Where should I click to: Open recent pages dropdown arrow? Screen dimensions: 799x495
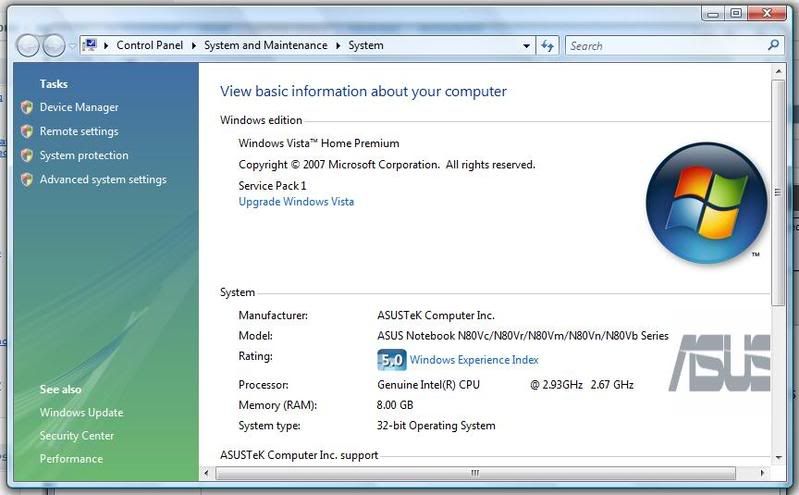pyautogui.click(x=72, y=46)
